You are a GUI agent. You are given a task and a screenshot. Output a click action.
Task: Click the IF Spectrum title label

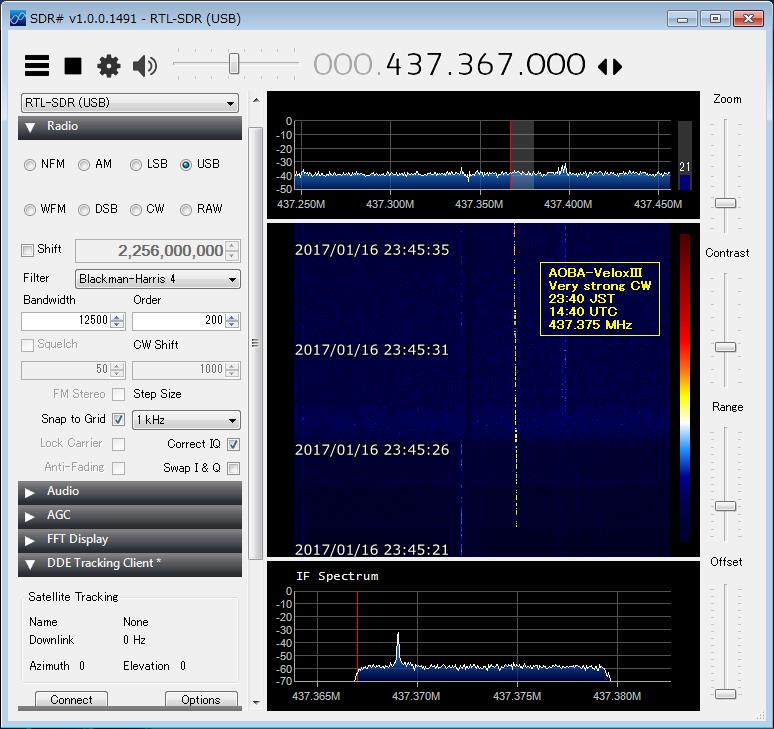click(x=337, y=576)
